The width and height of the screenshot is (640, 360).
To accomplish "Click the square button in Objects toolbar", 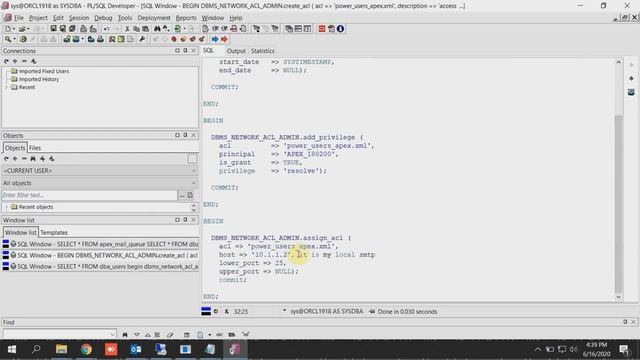I will [192, 159].
